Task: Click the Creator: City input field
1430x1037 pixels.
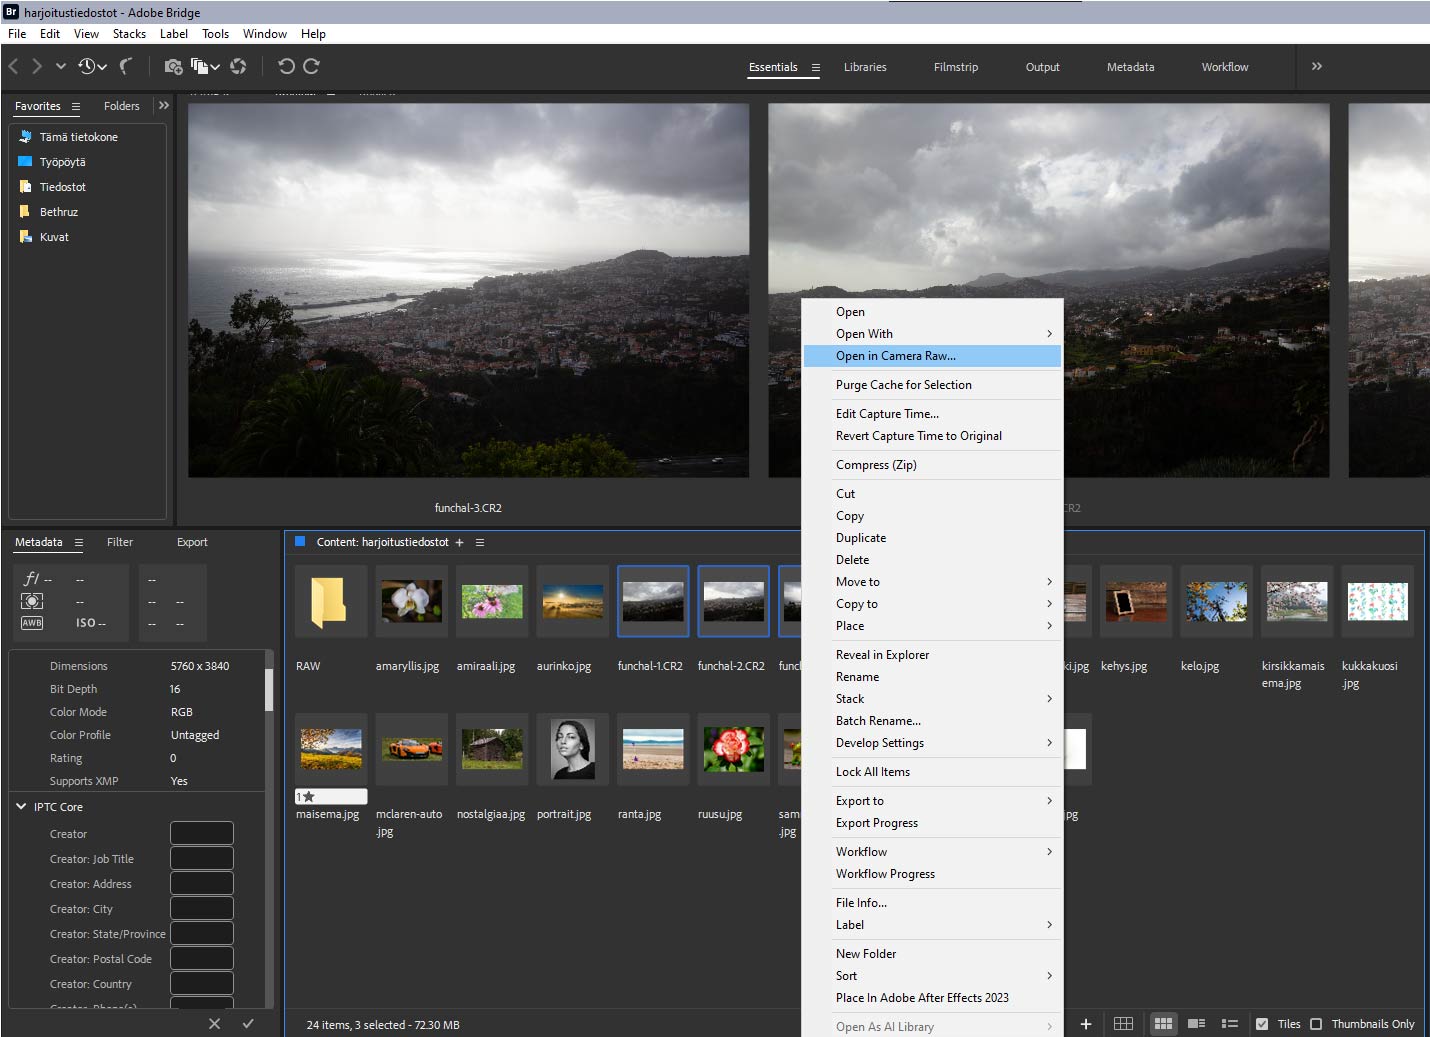Action: click(202, 908)
